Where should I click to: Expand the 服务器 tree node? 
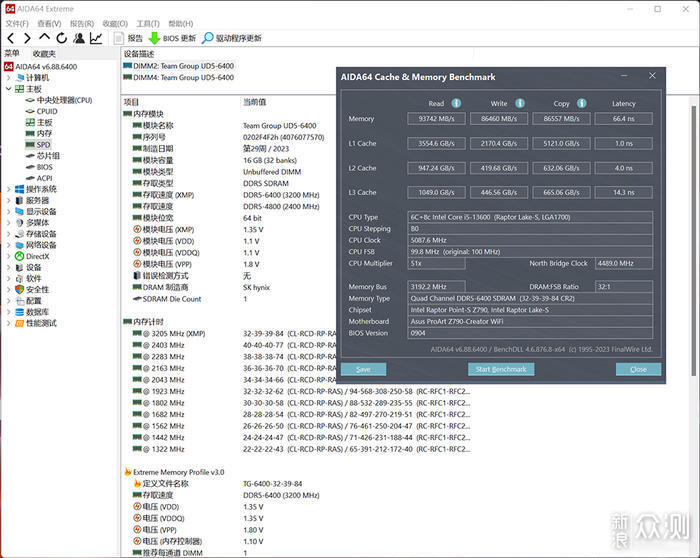[x=8, y=200]
